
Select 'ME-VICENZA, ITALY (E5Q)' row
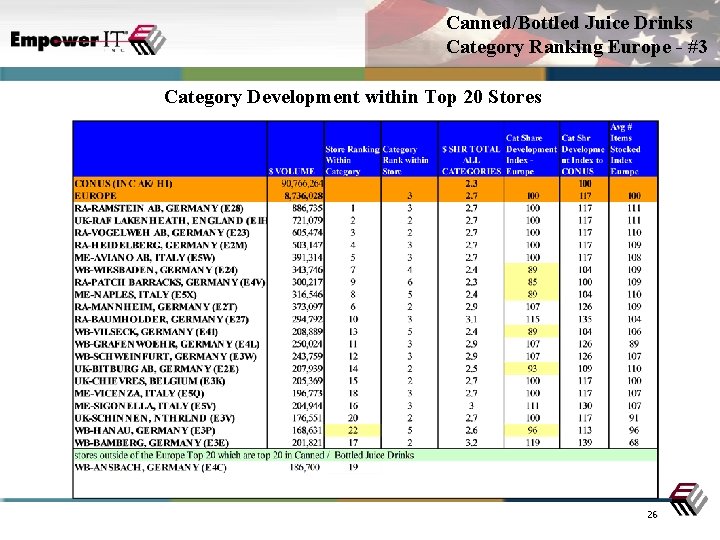365,394
